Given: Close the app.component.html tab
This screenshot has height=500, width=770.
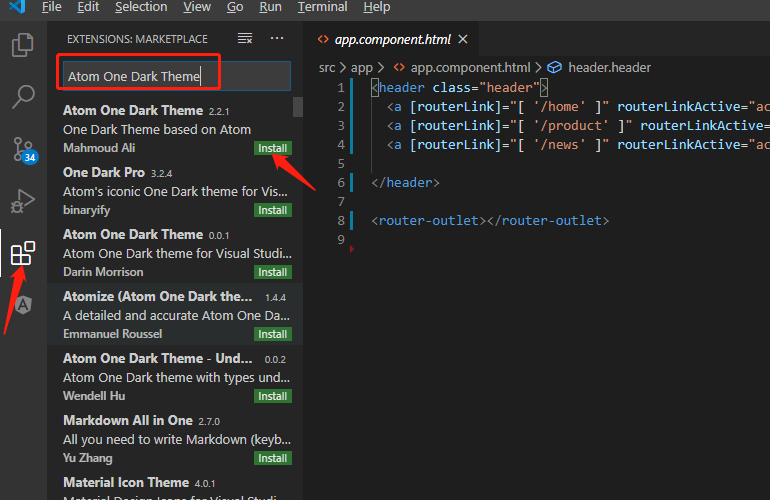Looking at the screenshot, I should click(x=463, y=39).
